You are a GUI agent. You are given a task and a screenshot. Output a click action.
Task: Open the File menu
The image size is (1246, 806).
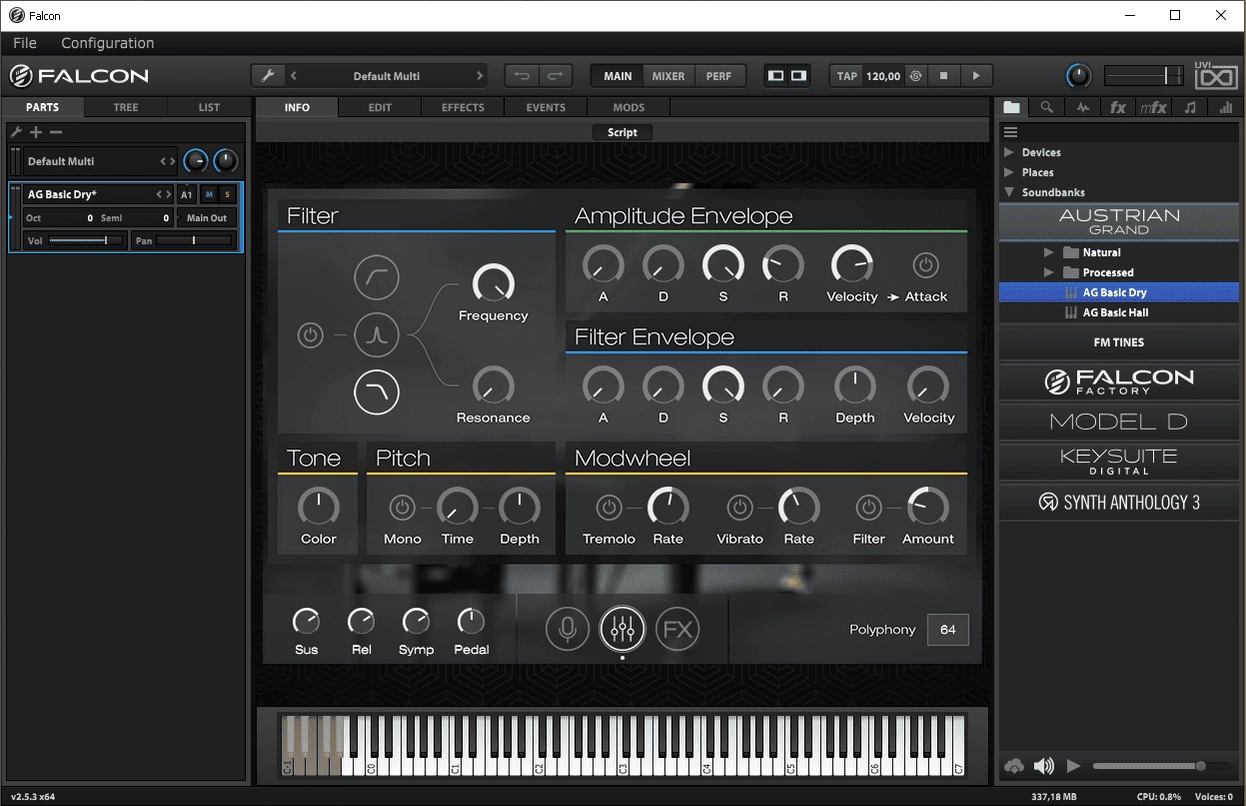point(25,43)
